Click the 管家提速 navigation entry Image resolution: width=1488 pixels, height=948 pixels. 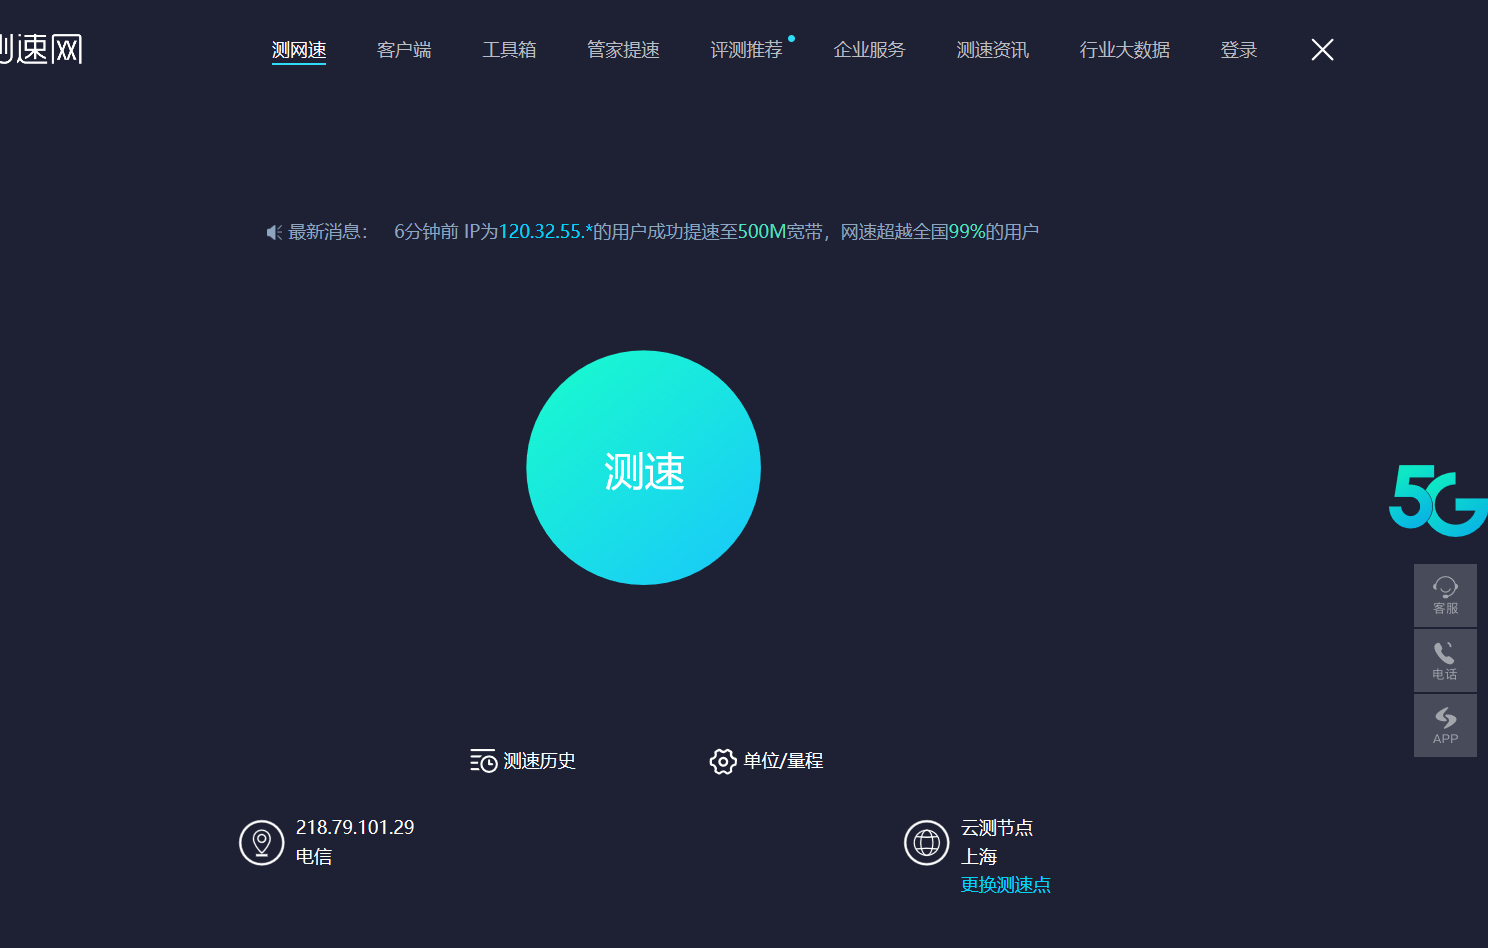(623, 50)
